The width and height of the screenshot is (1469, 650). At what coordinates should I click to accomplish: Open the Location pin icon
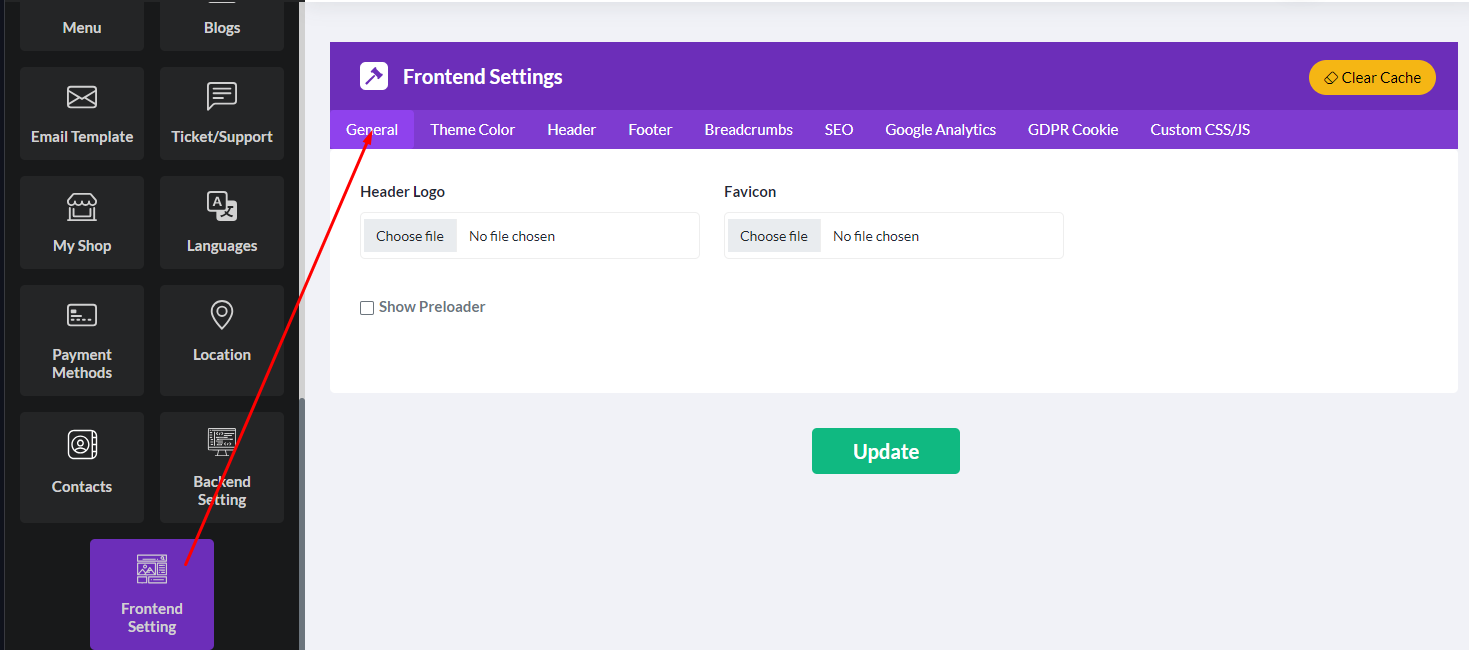point(222,315)
